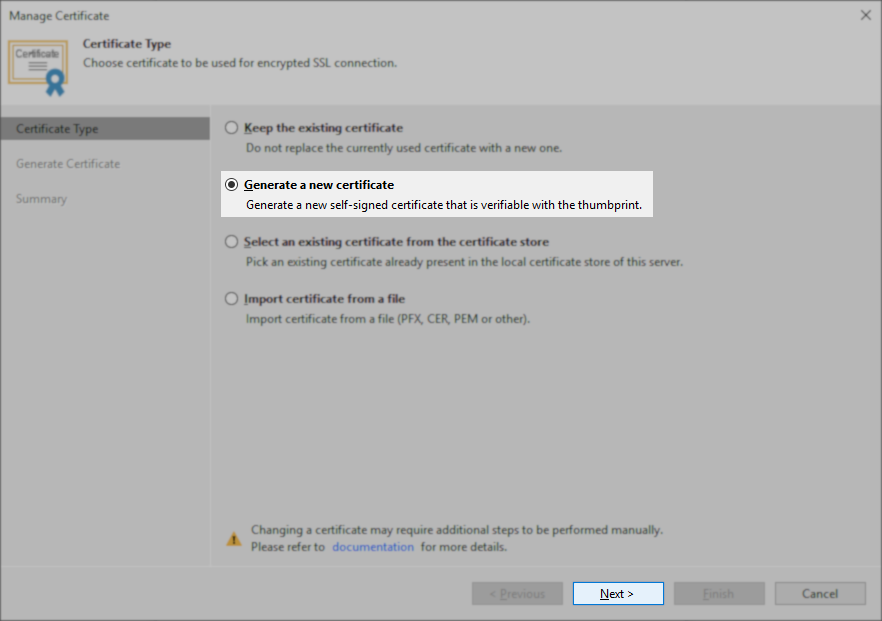
Task: Select Generate a new certificate
Action: [x=231, y=185]
